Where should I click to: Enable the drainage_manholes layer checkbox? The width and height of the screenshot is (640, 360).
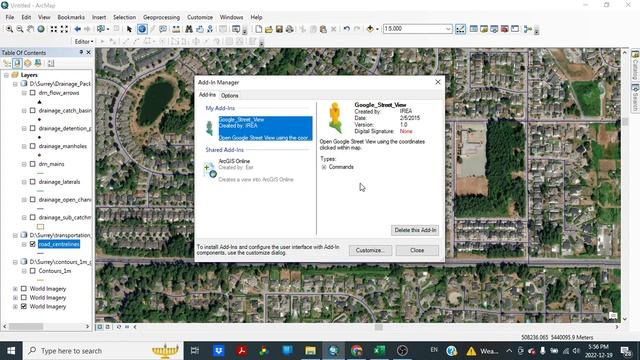(33, 146)
